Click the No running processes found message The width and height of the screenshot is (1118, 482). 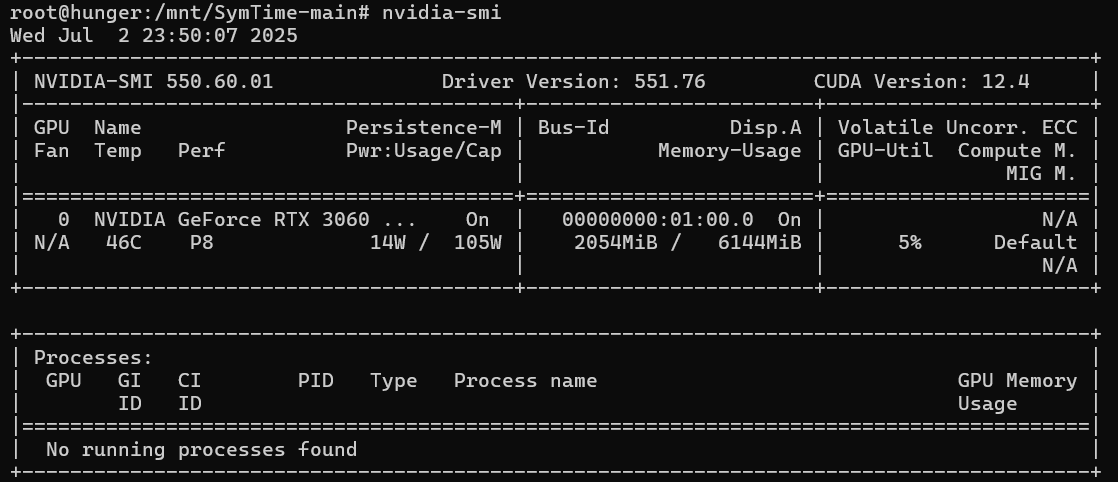click(x=201, y=449)
